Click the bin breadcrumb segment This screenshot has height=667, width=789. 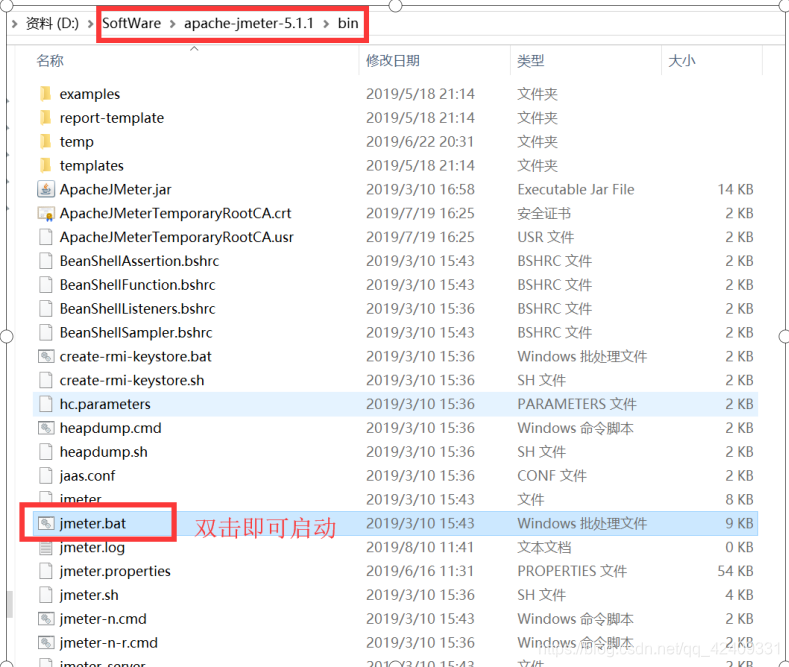(x=348, y=23)
